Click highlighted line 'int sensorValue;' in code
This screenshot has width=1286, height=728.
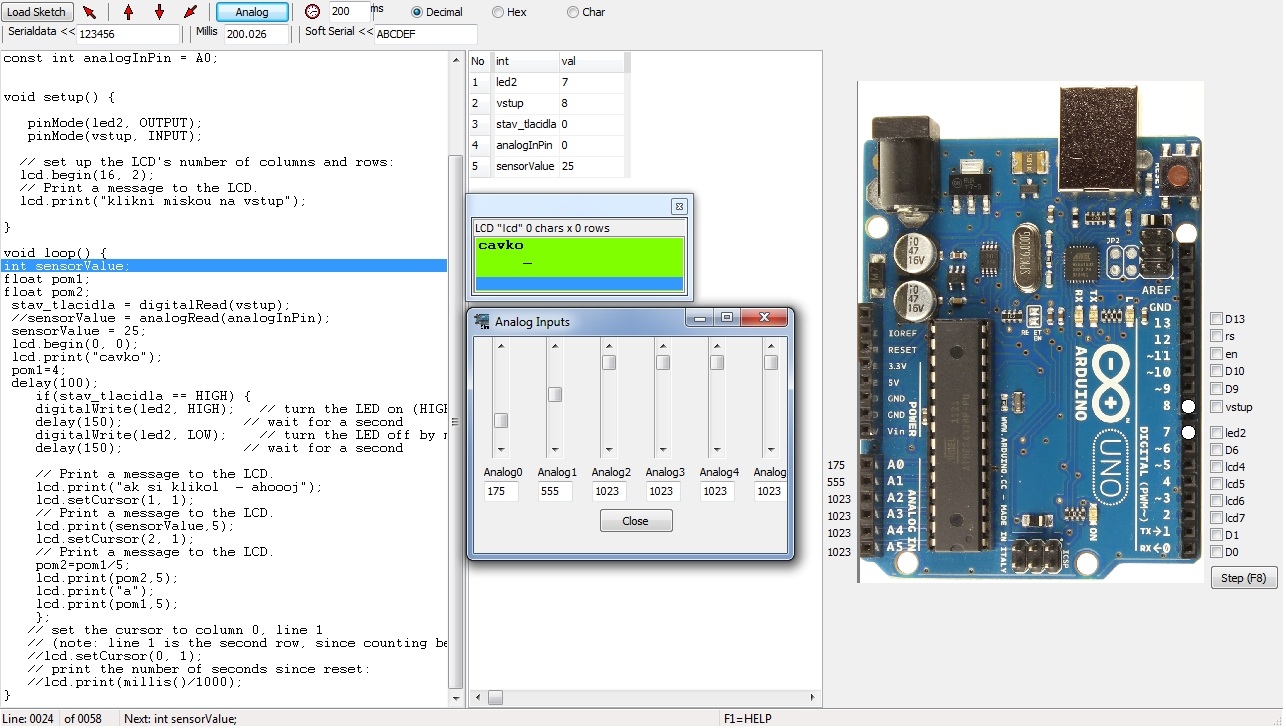tap(224, 266)
